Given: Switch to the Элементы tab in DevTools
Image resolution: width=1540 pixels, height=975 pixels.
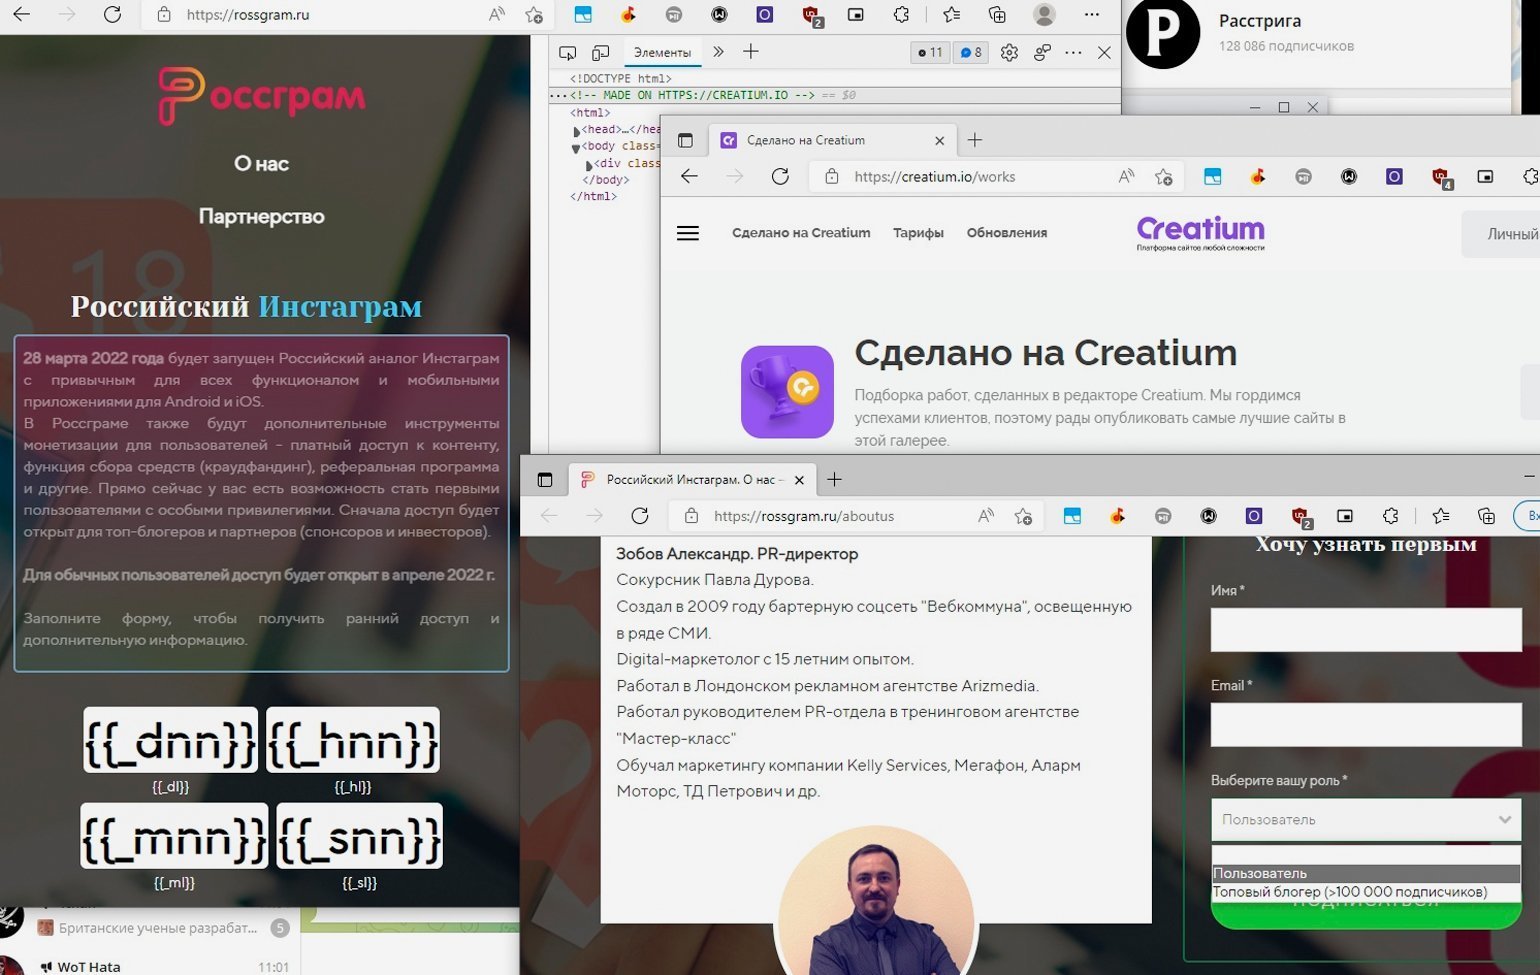Looking at the screenshot, I should 662,52.
